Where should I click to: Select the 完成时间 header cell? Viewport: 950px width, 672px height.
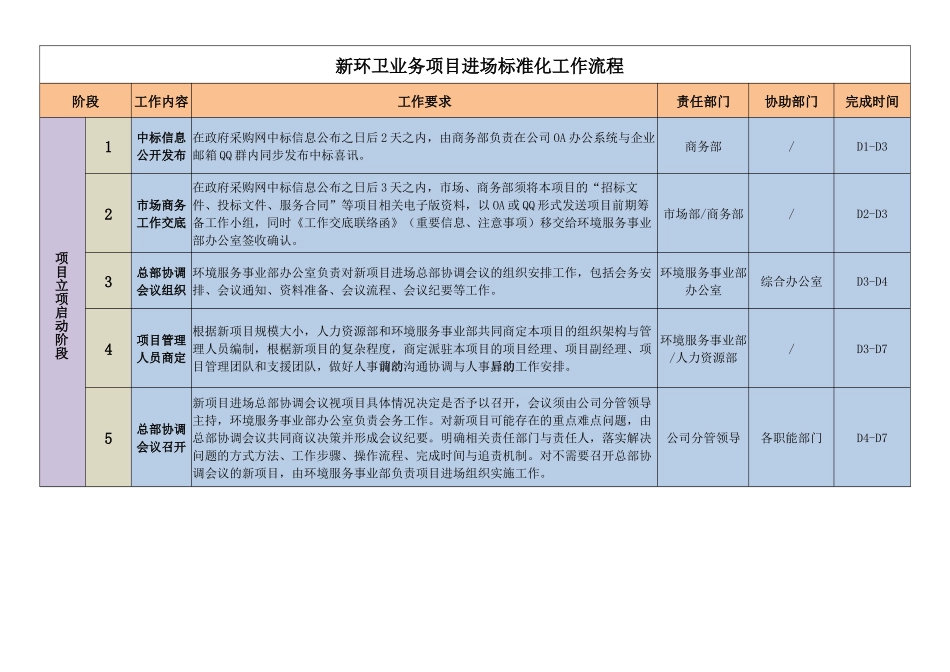point(872,101)
